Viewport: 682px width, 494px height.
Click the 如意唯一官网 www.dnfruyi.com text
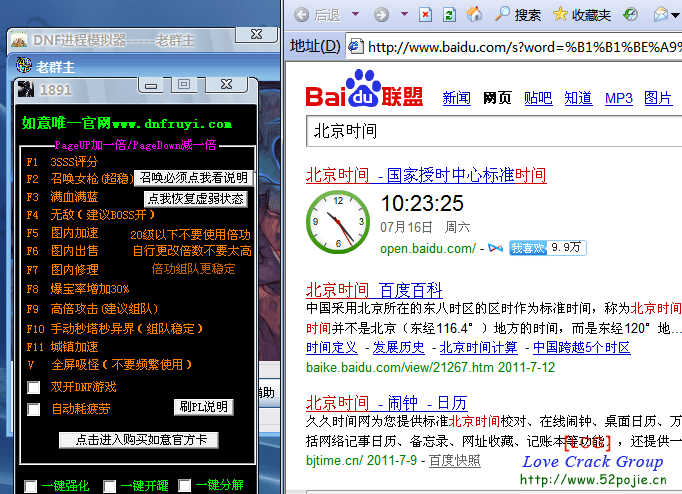(127, 124)
